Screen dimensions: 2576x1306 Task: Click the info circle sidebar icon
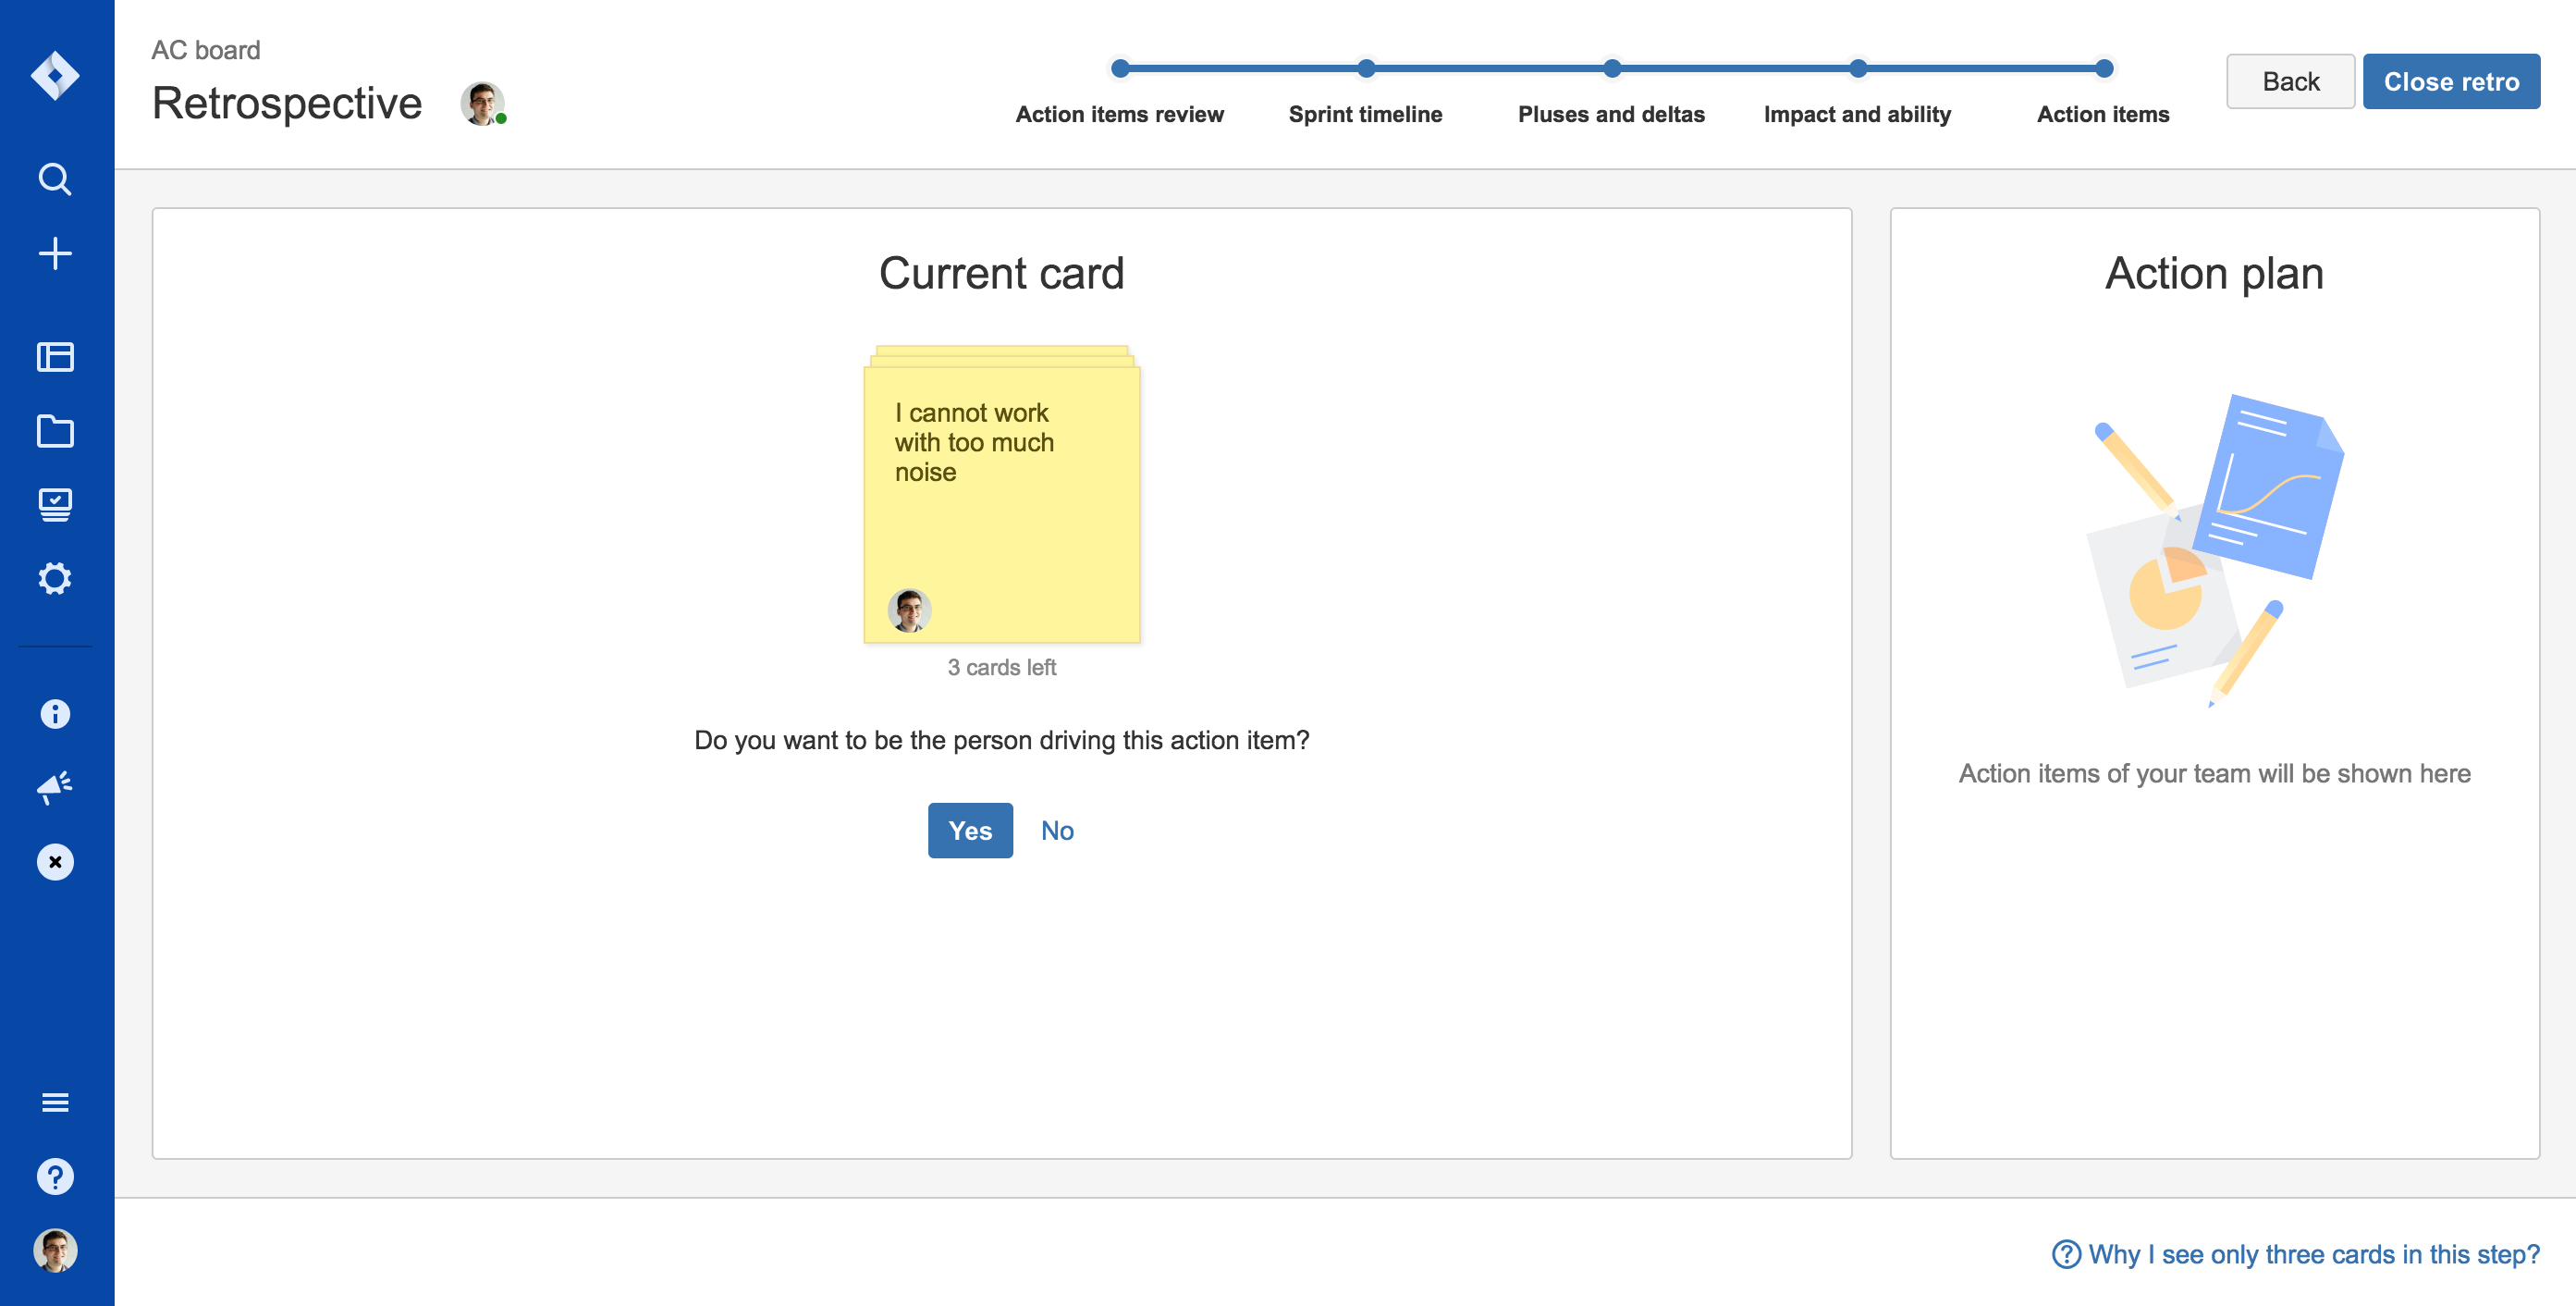(55, 714)
